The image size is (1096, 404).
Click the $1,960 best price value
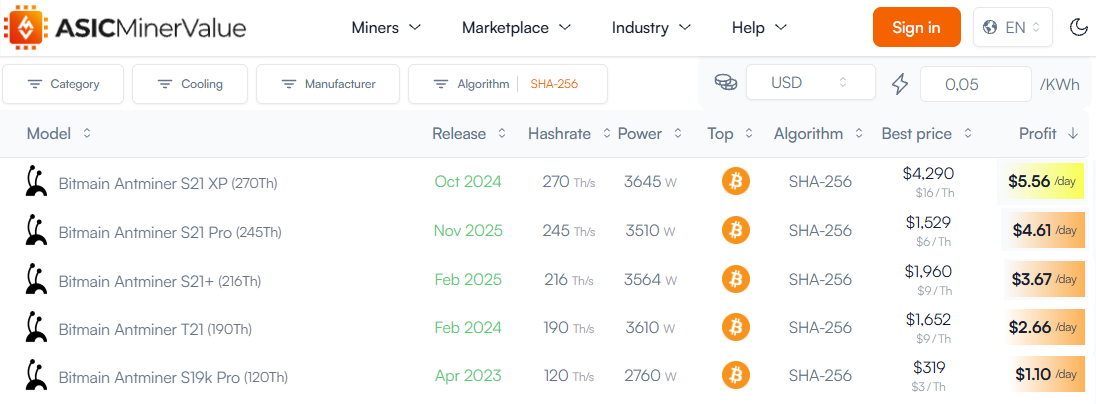[928, 270]
